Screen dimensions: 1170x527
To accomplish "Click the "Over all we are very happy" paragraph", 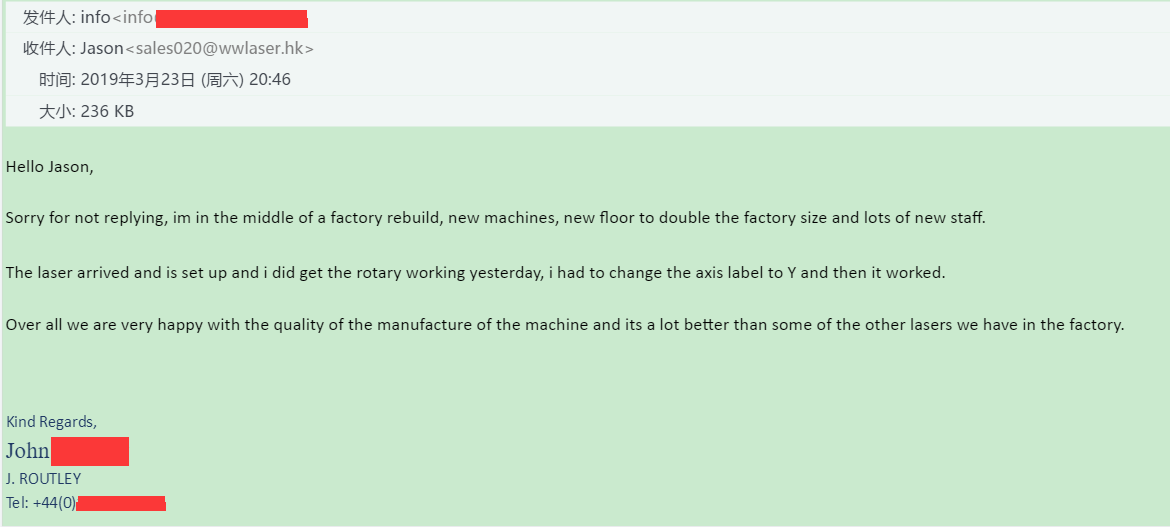I will coord(564,325).
